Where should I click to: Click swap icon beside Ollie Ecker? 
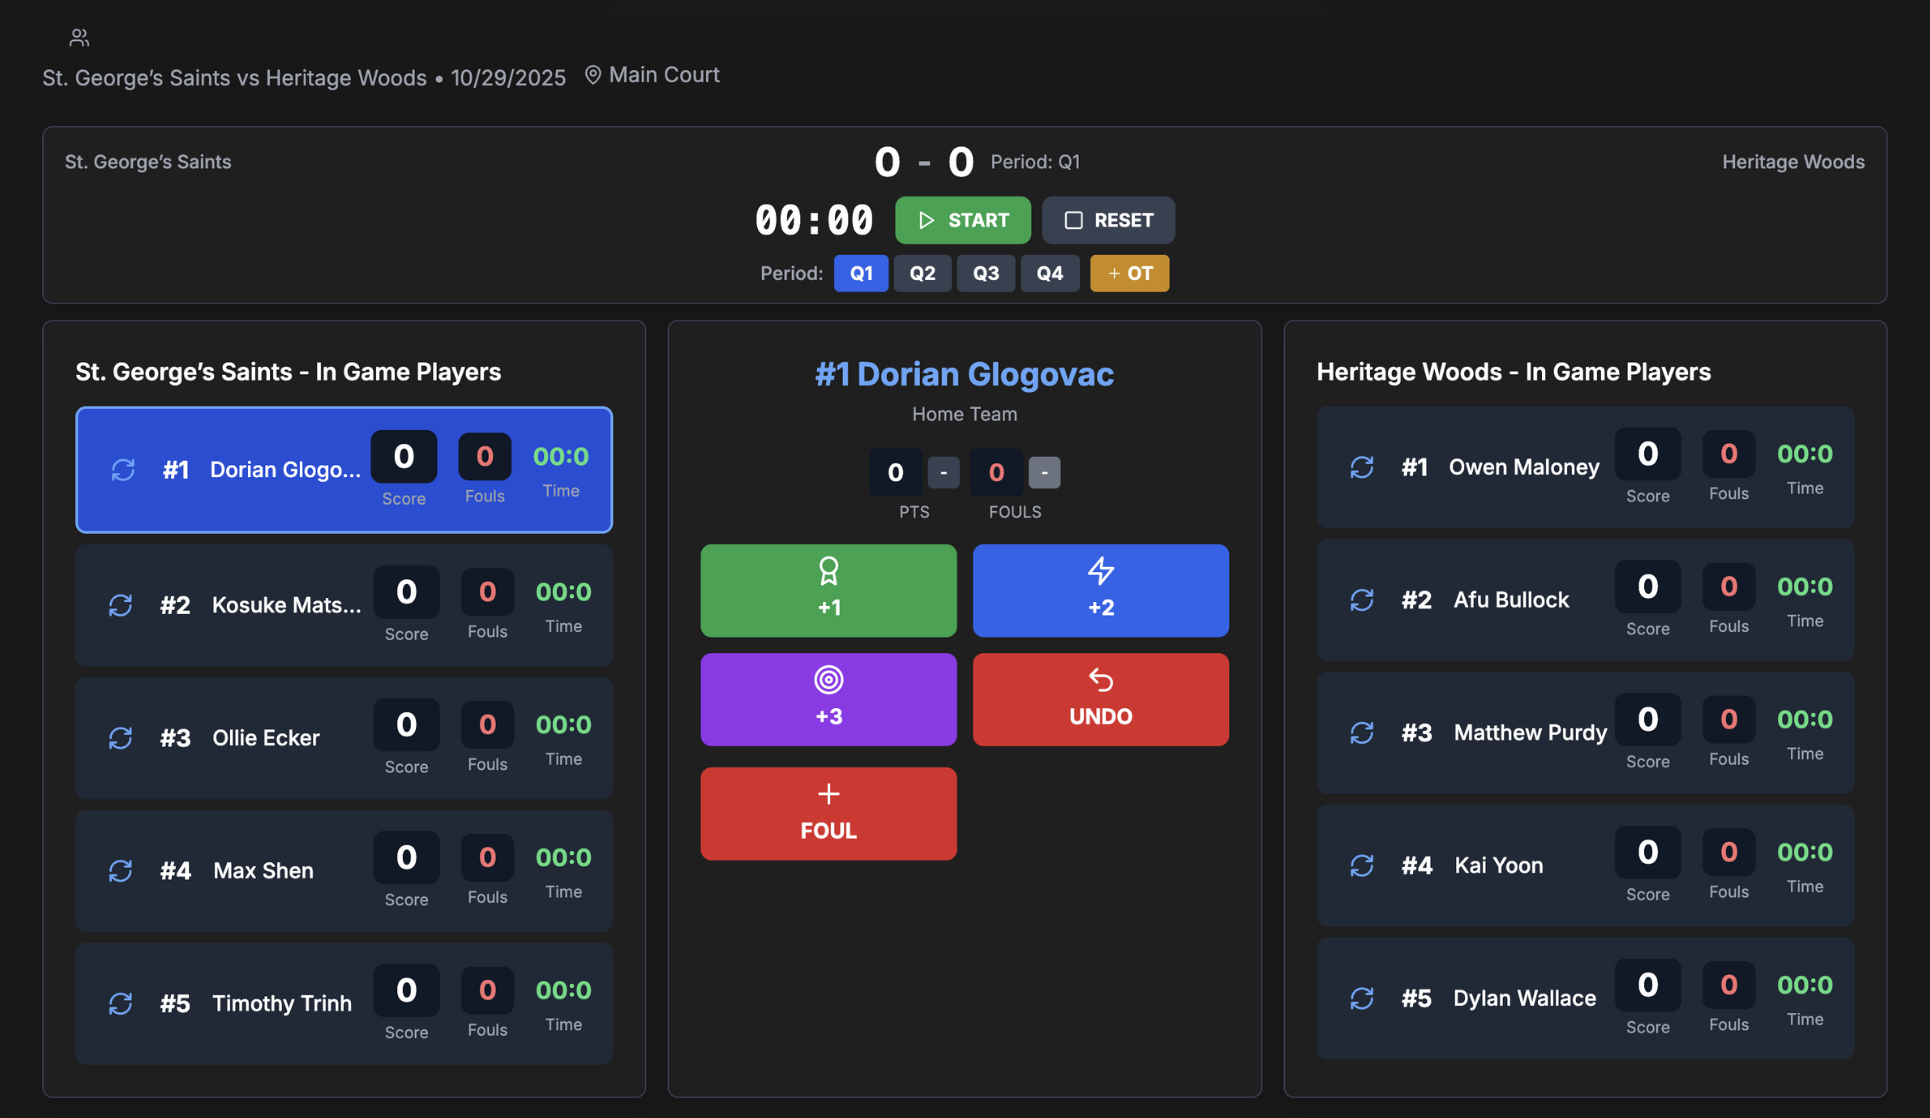point(121,738)
